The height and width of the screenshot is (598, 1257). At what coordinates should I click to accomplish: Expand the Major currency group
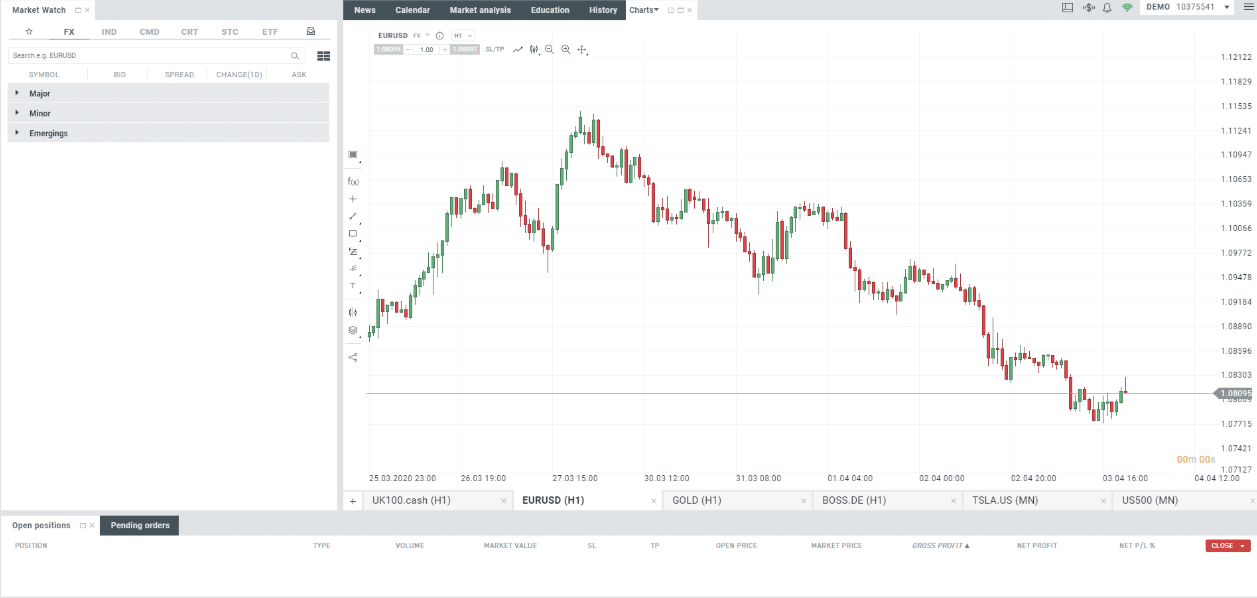(x=168, y=93)
